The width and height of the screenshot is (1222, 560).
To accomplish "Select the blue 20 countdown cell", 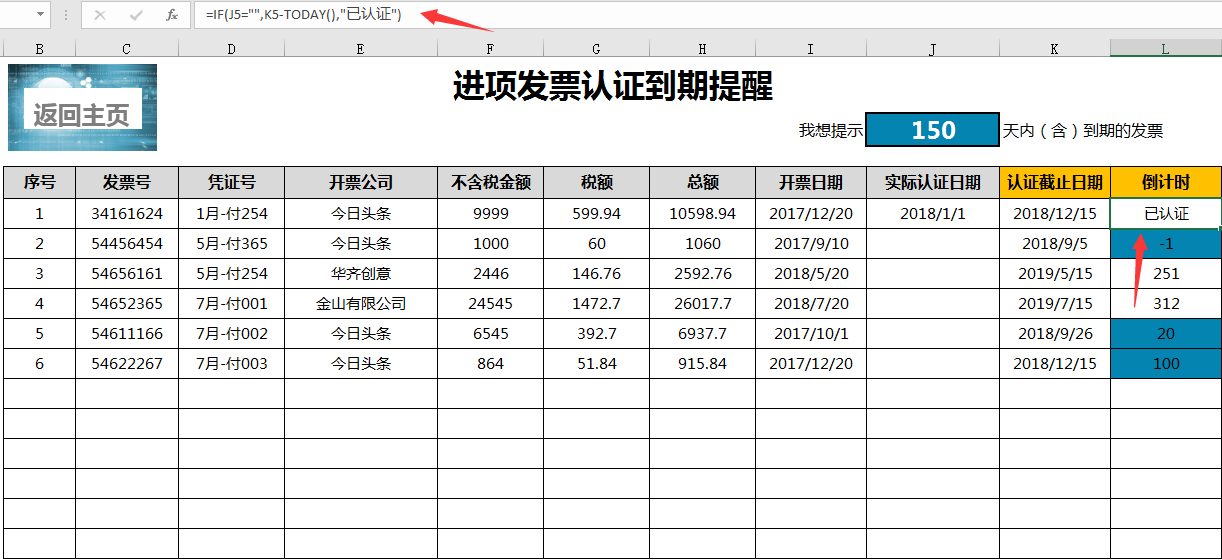I will pos(1166,333).
